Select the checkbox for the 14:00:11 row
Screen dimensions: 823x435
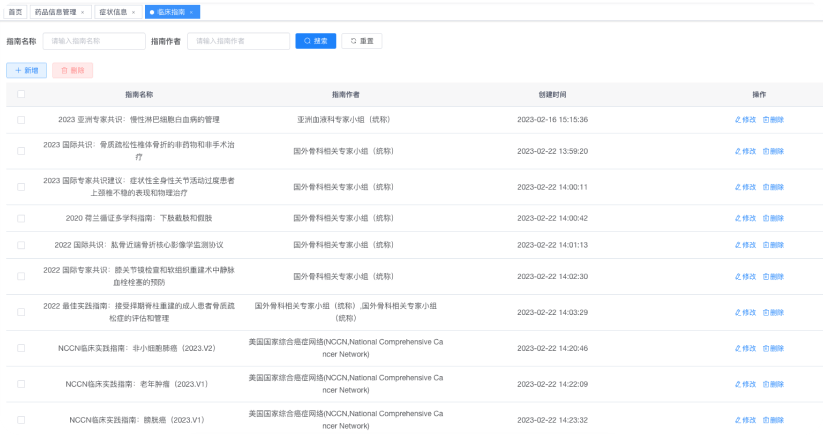(x=21, y=187)
